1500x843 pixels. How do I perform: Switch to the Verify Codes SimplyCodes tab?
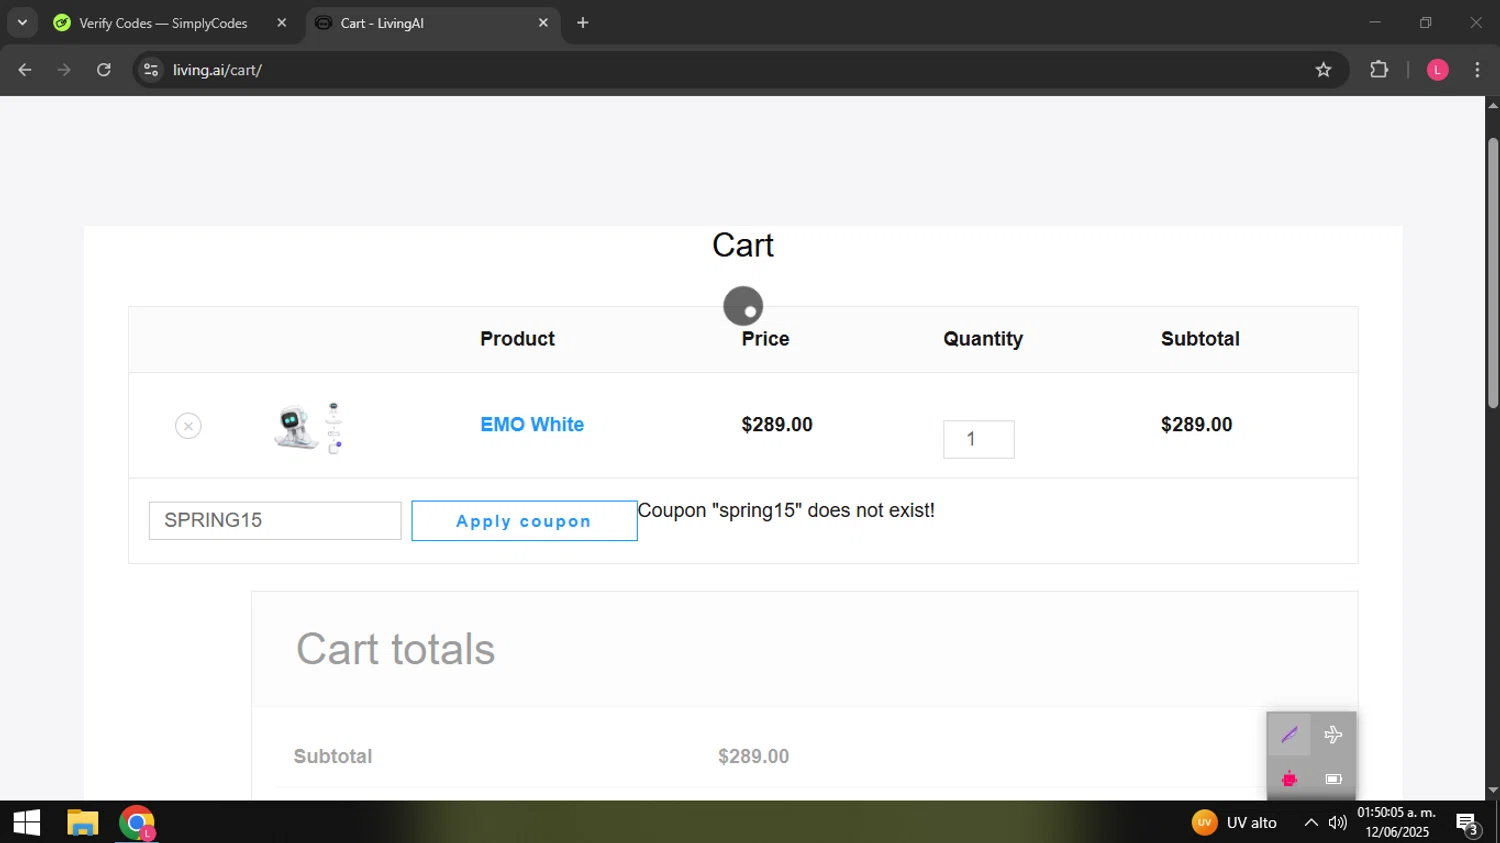click(163, 23)
